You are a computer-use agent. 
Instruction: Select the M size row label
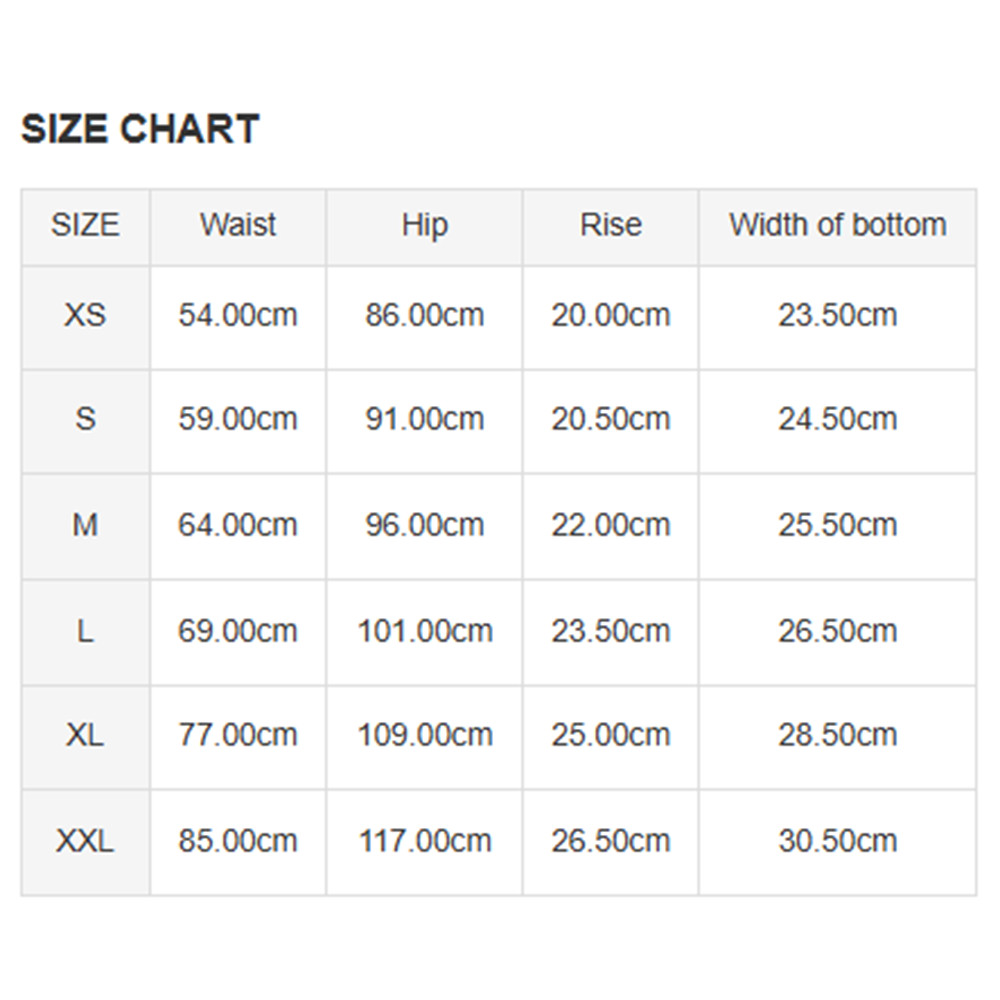point(85,525)
